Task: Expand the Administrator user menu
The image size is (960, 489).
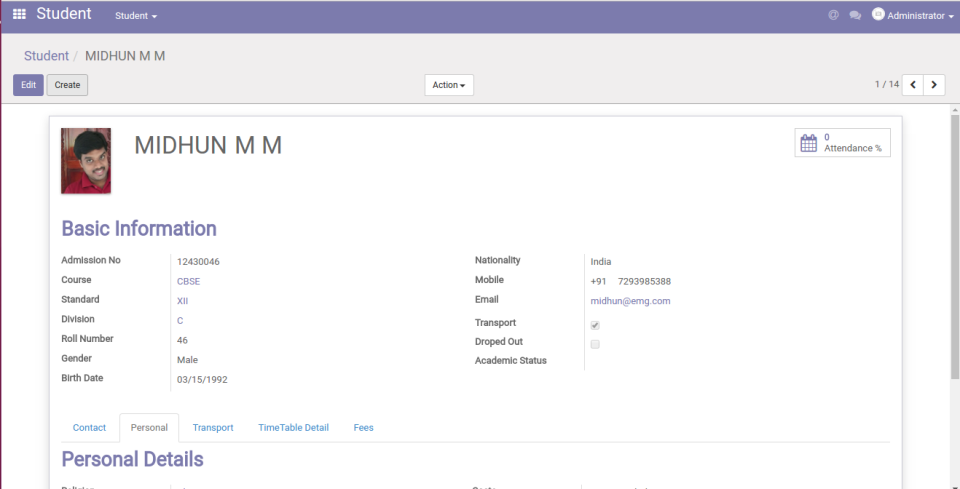Action: [920, 16]
